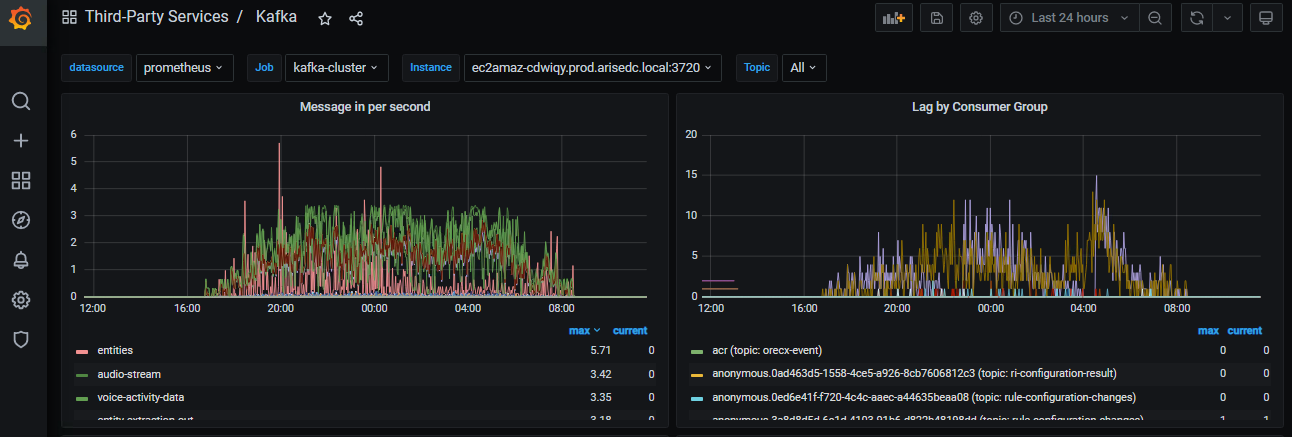This screenshot has width=1292, height=437.
Task: Click the acr series color swatch
Action: [698, 351]
